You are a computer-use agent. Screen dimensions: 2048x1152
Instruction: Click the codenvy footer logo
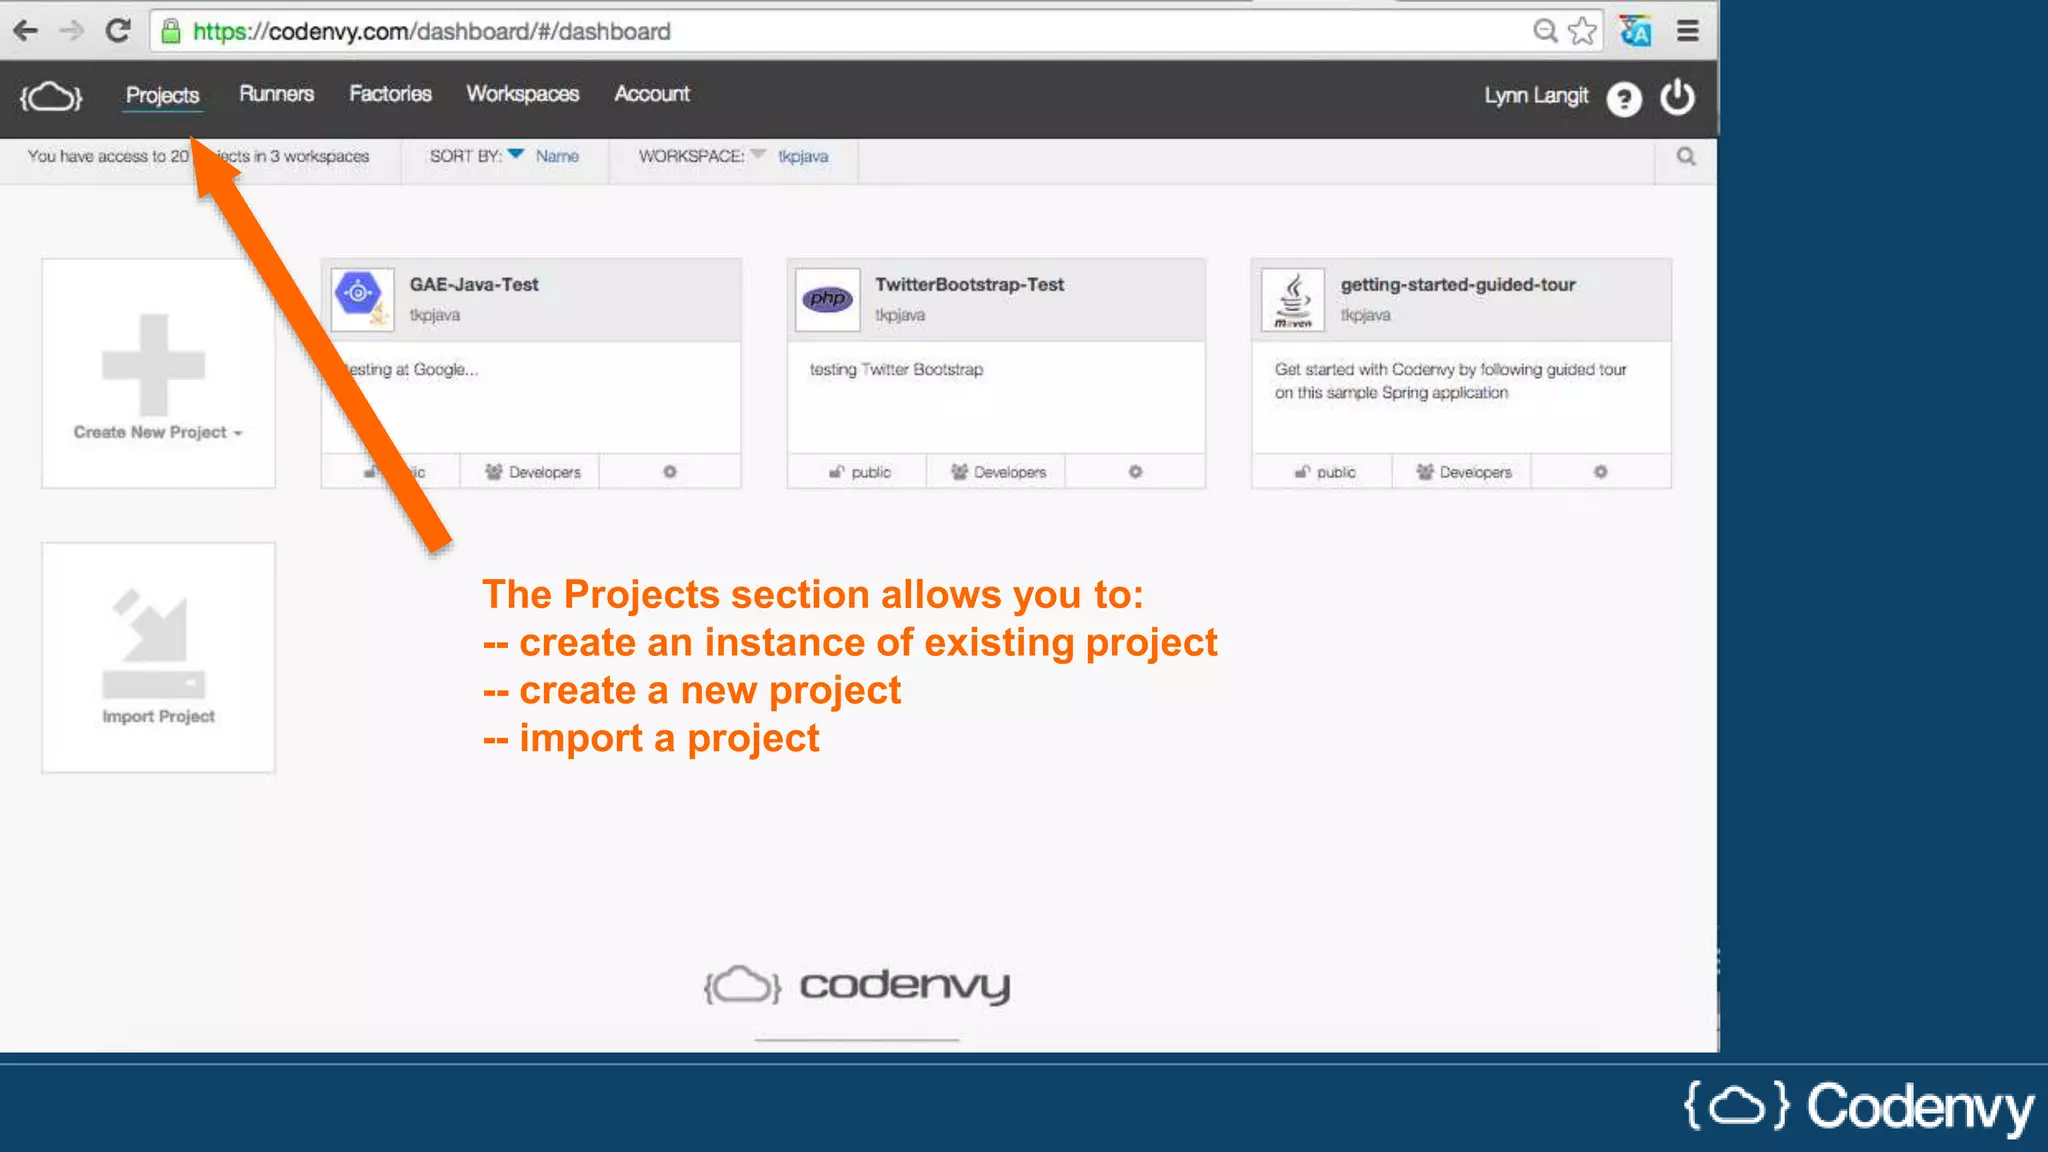857,985
